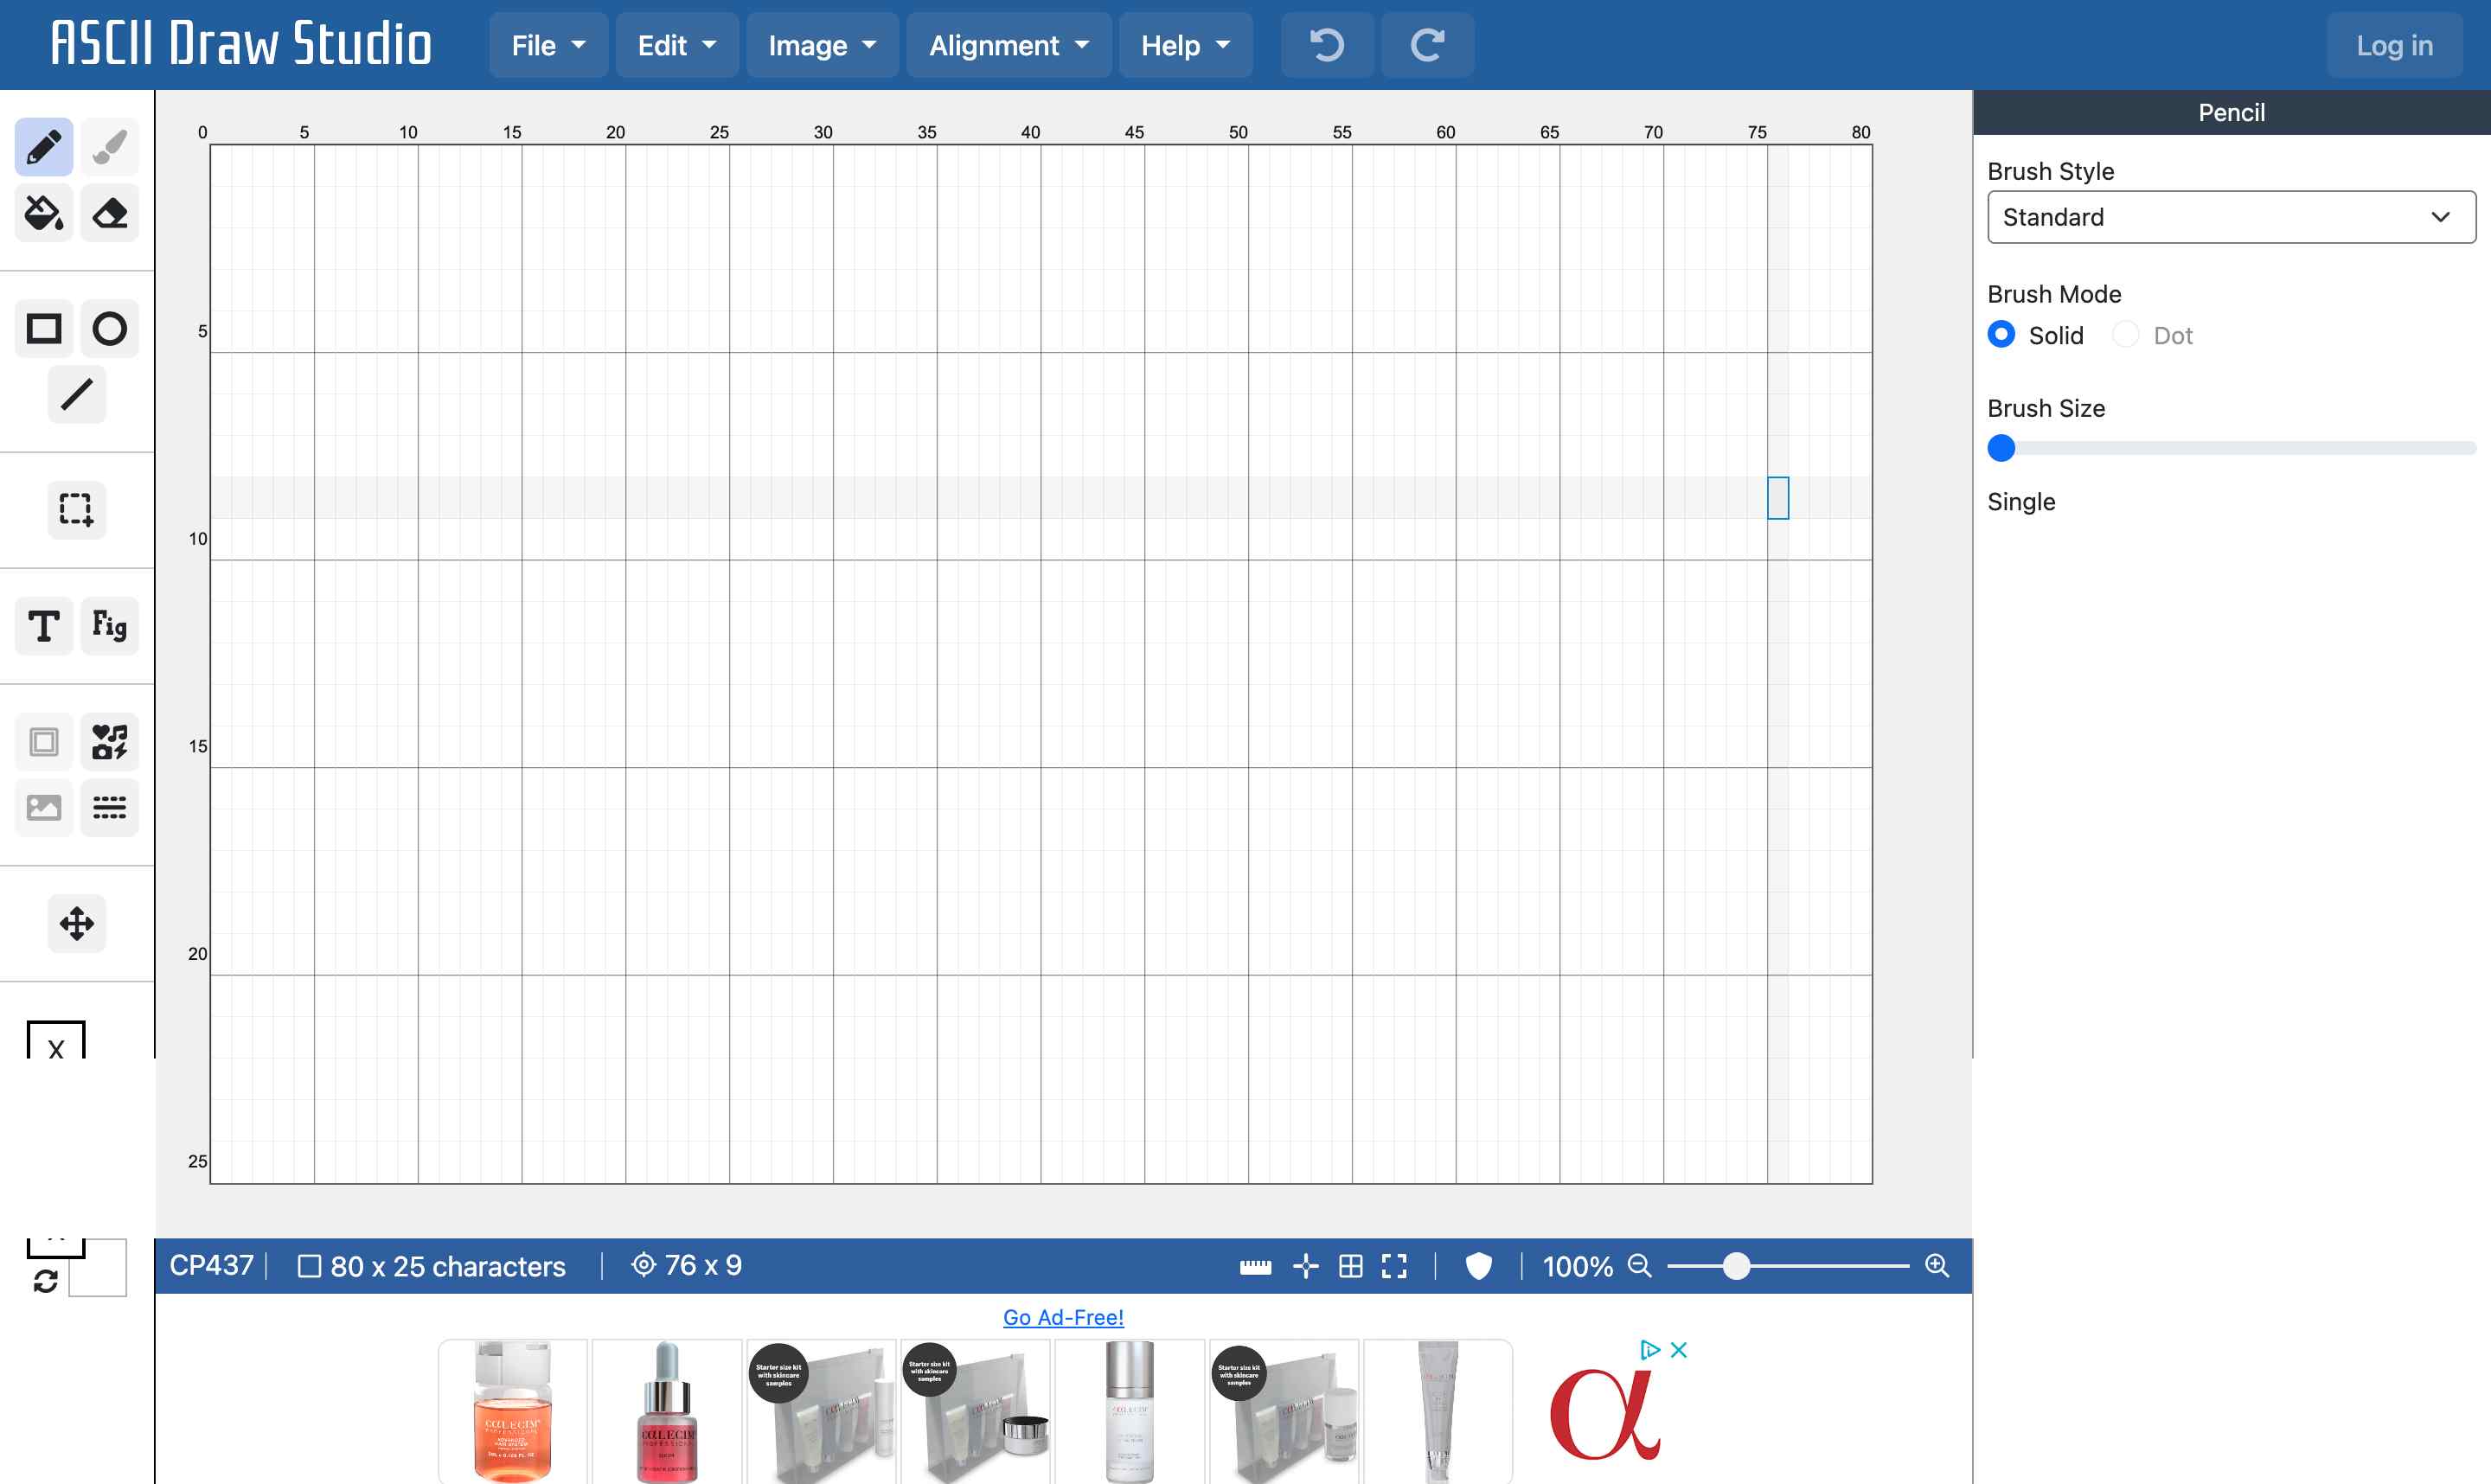Open the Brush Style dropdown

tap(2231, 217)
